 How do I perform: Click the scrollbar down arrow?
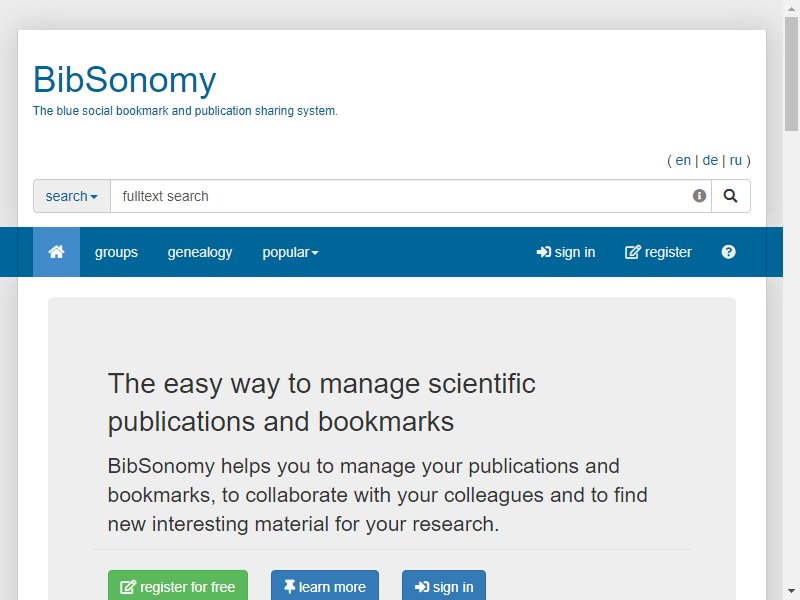tap(791, 591)
